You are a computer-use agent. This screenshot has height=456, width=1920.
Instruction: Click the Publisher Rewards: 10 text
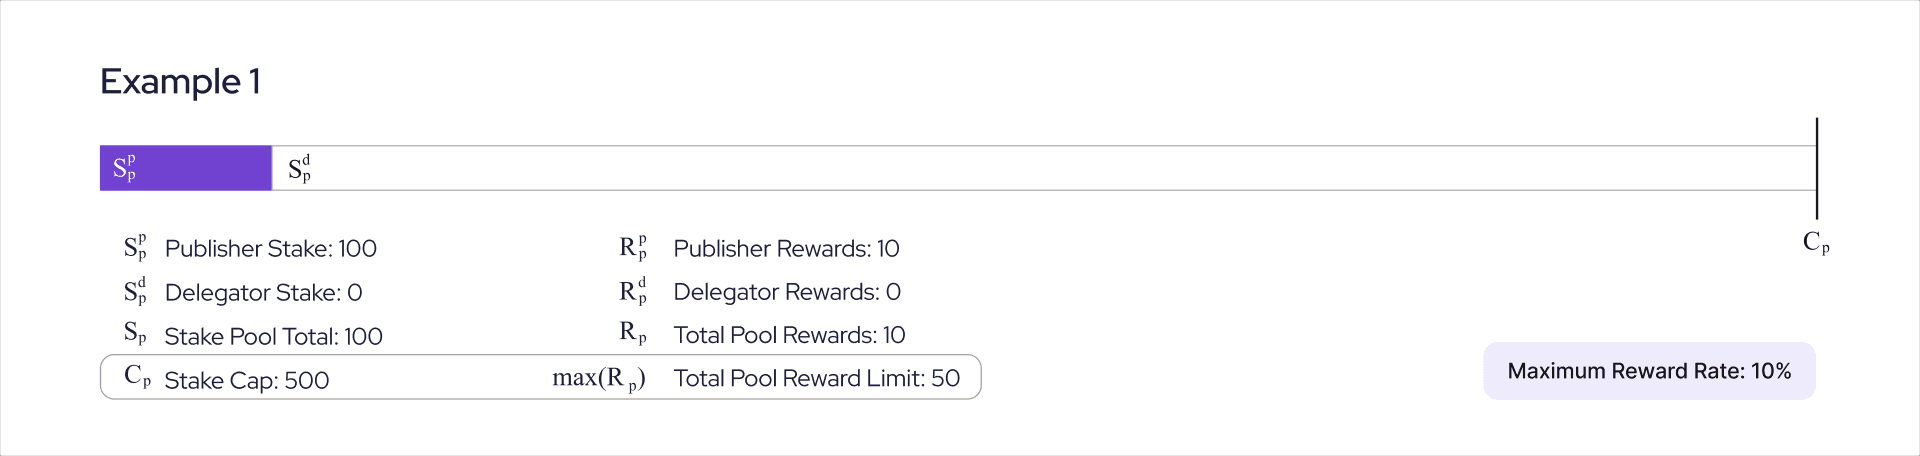[x=786, y=249]
